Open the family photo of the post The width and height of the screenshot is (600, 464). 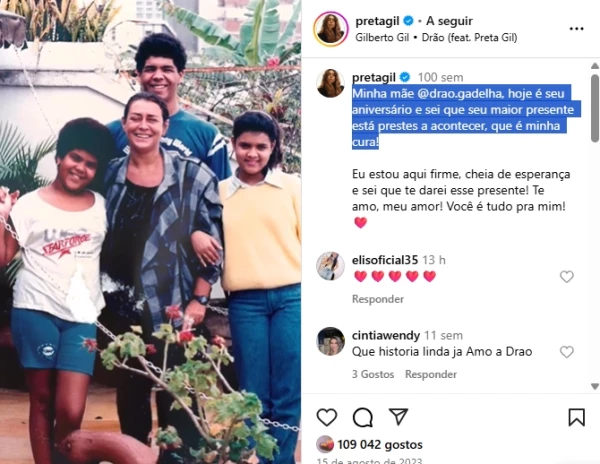(150, 232)
